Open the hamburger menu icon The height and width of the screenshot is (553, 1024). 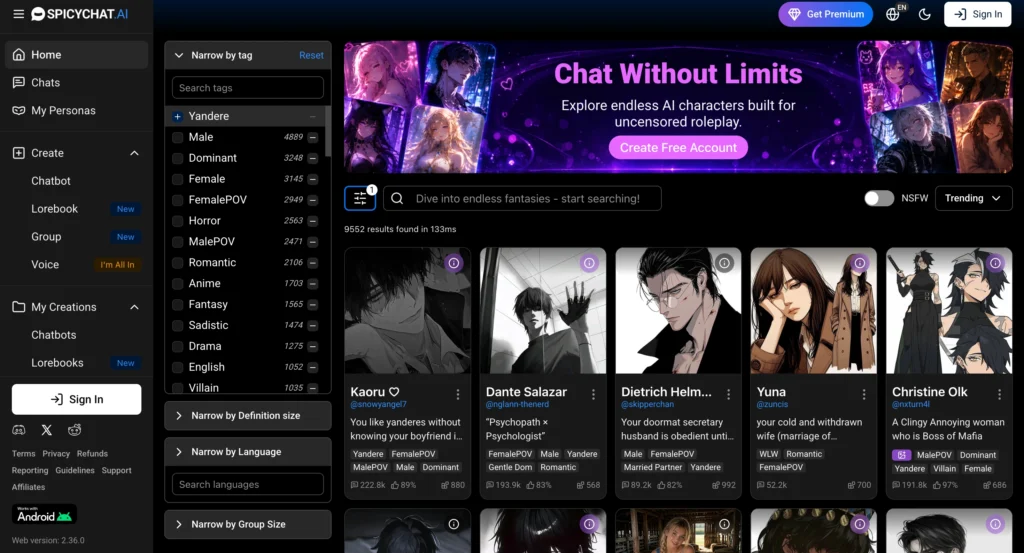pyautogui.click(x=18, y=14)
